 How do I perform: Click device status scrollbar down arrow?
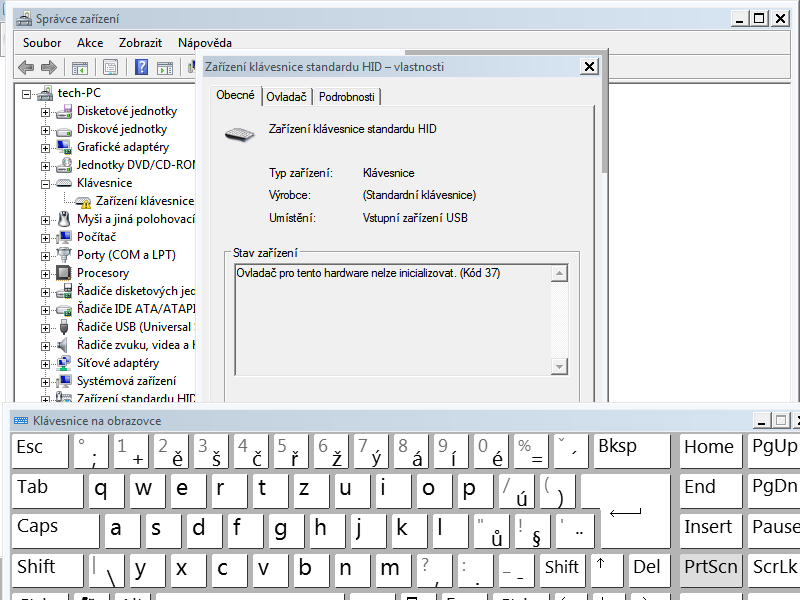560,368
